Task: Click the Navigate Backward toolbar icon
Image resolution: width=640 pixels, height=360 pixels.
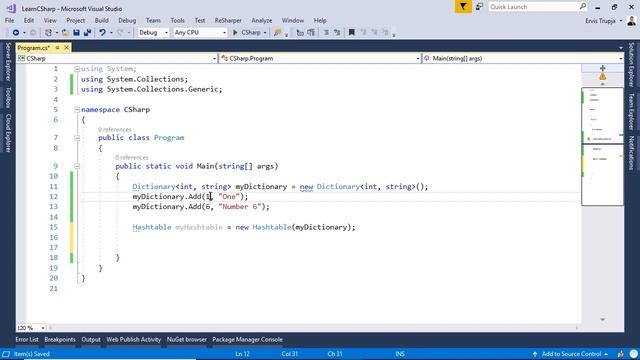Action: coord(16,32)
